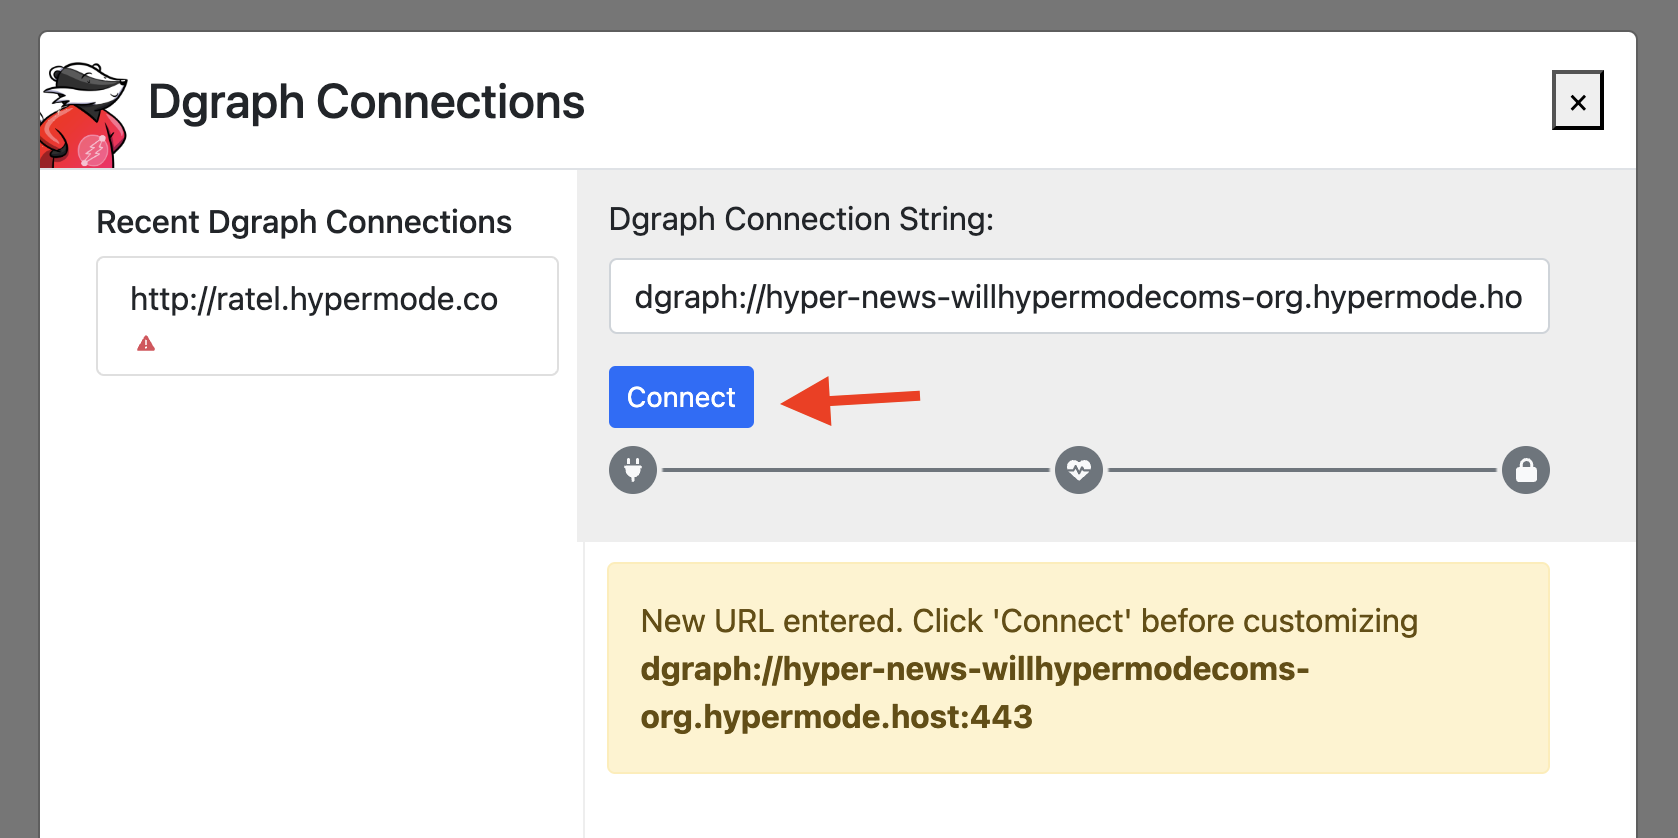This screenshot has width=1678, height=838.
Task: Click the red warning triangle on the recent connection
Action: point(145,344)
